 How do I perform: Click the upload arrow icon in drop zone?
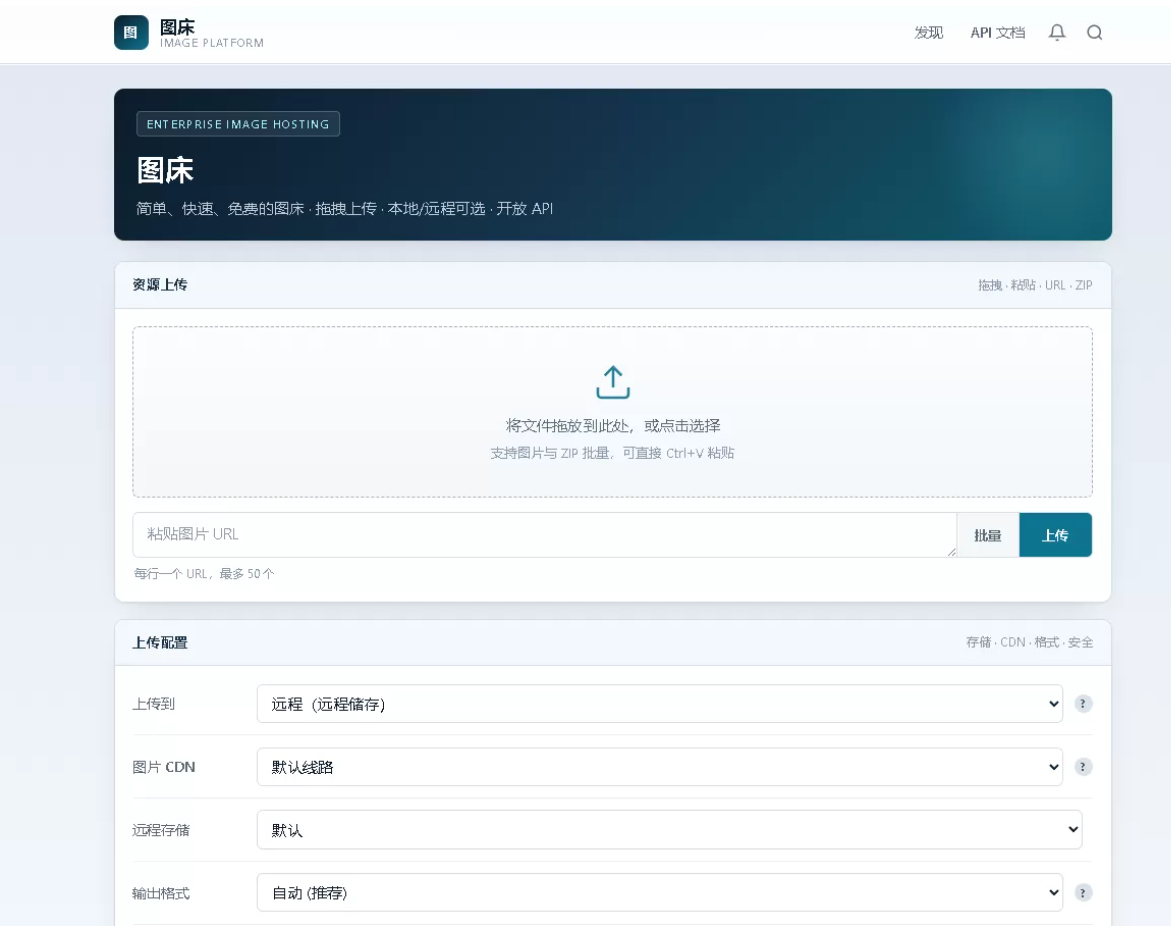612,382
